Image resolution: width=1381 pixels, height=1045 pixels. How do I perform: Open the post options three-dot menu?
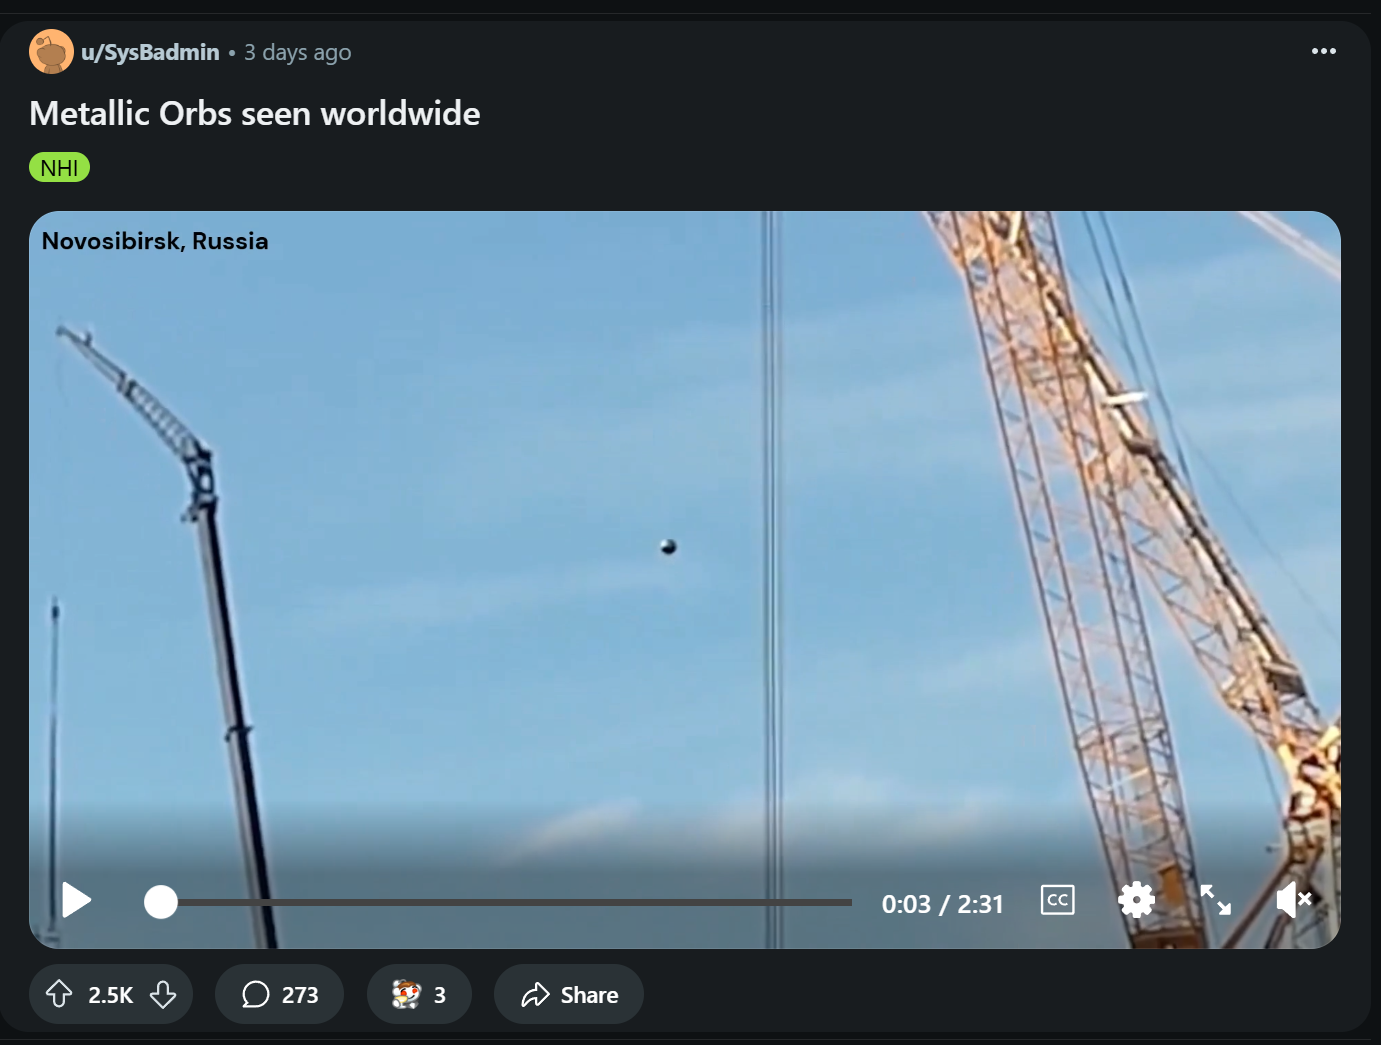[x=1323, y=51]
